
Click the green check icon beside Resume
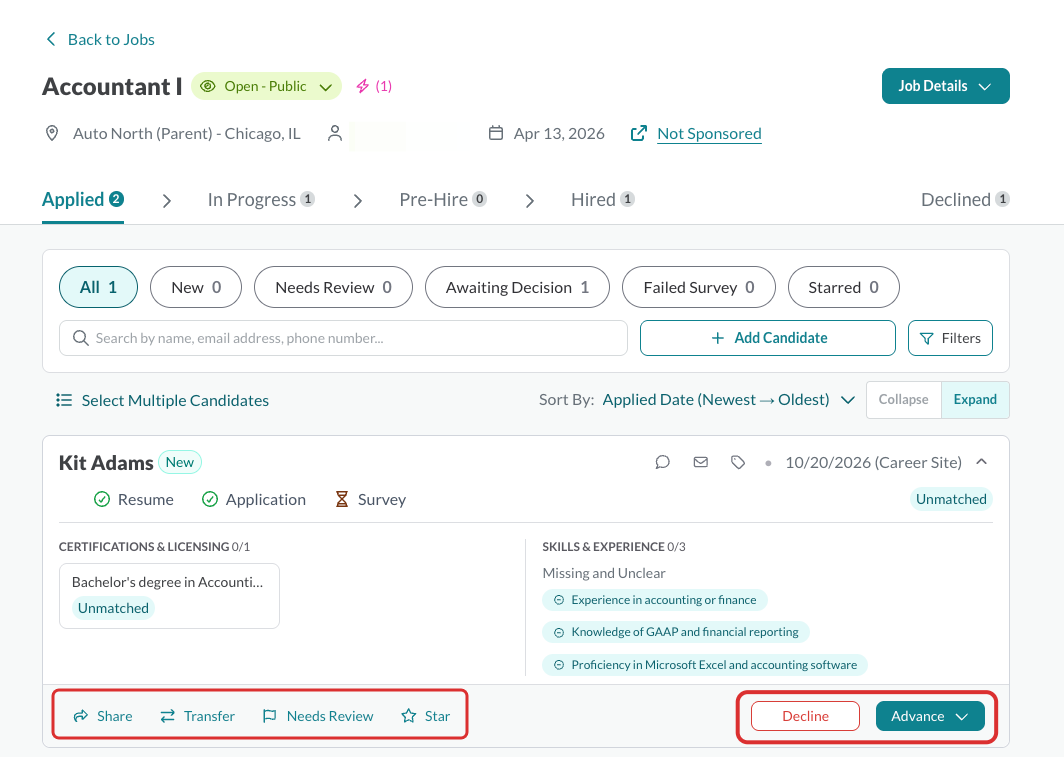tap(102, 499)
